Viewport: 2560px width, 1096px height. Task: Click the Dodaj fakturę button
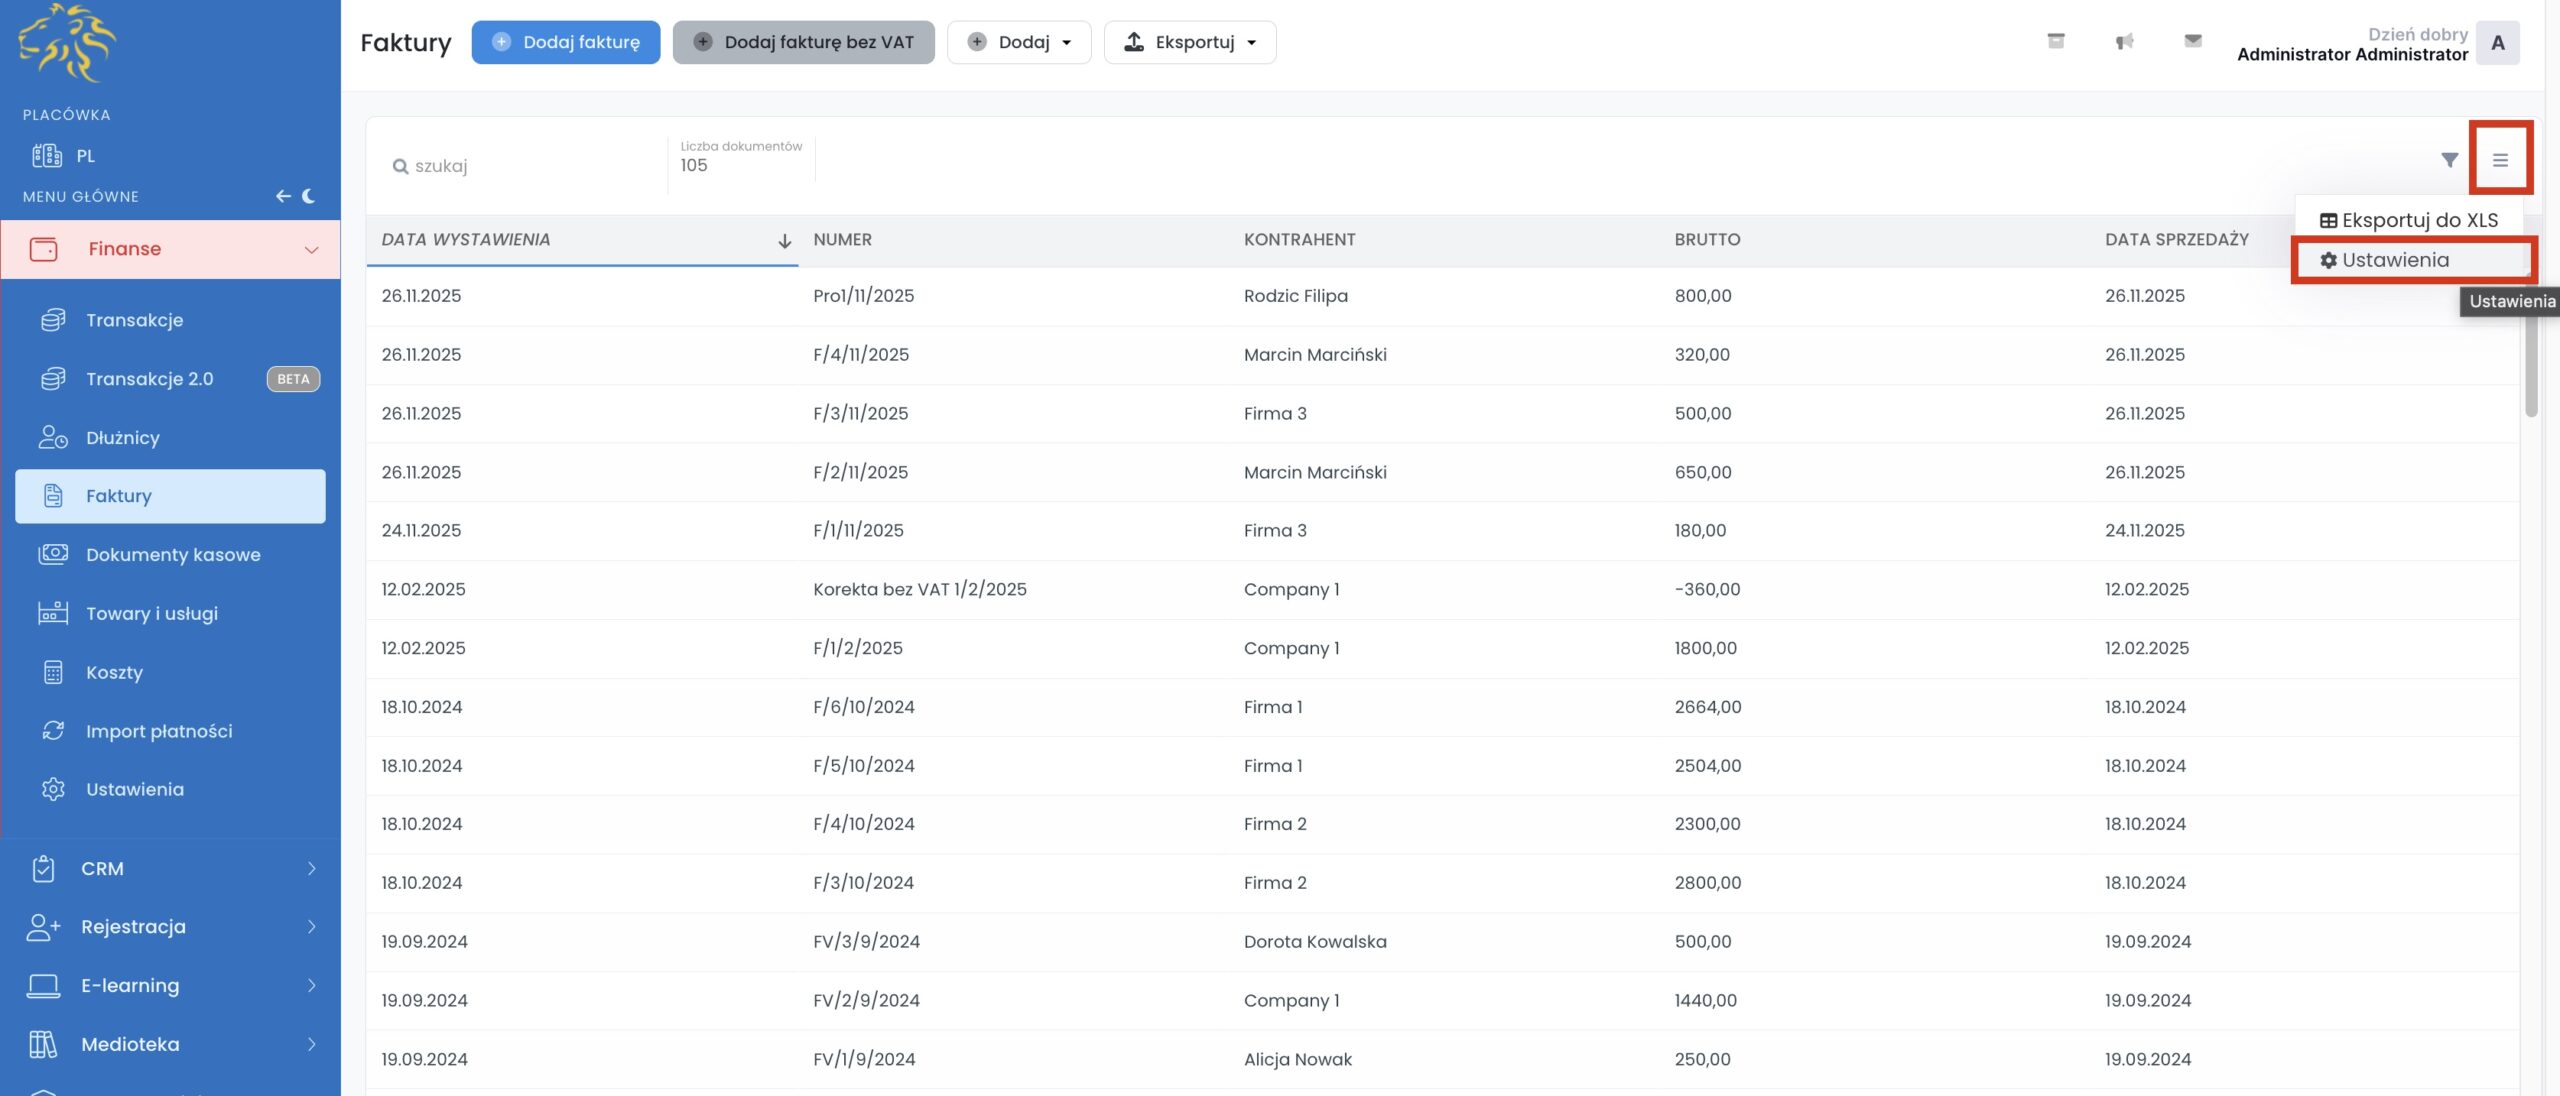(566, 42)
